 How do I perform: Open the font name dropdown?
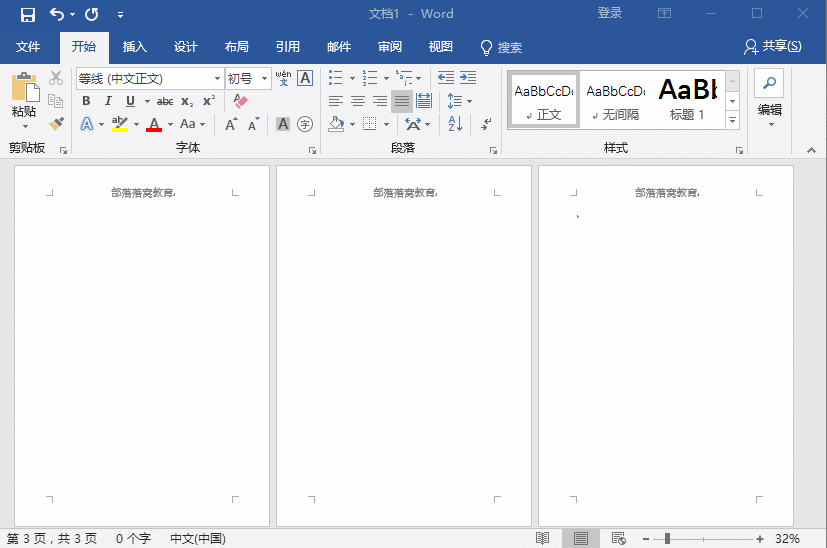(x=217, y=78)
